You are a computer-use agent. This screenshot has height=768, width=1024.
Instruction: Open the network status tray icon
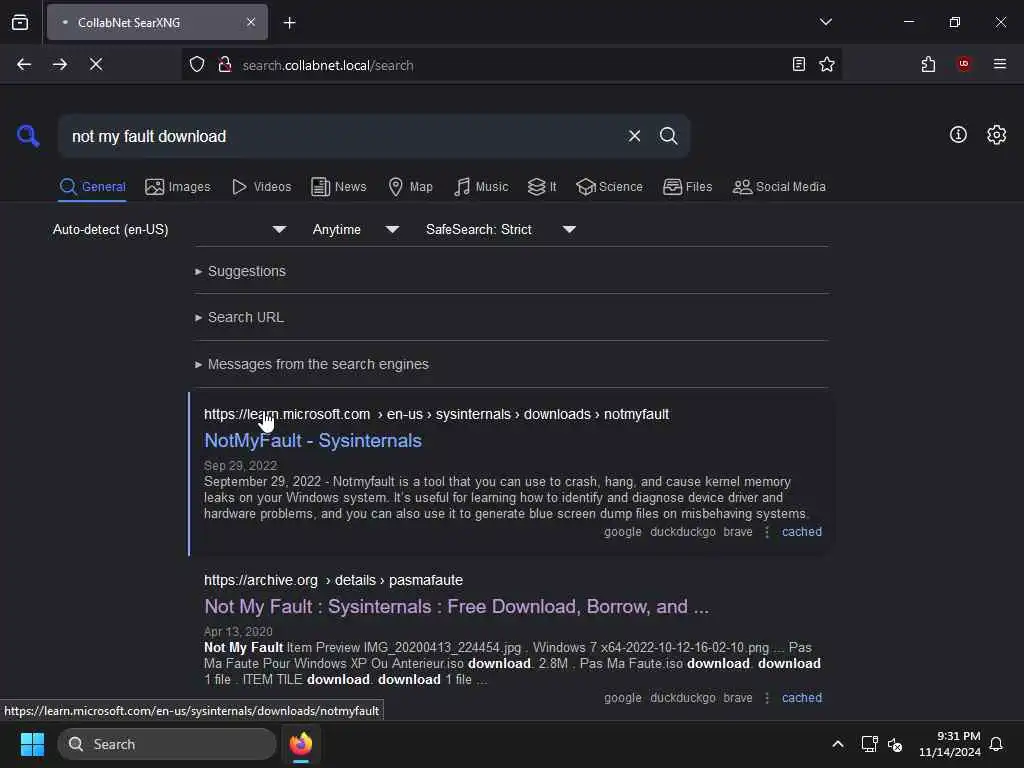[x=869, y=744]
